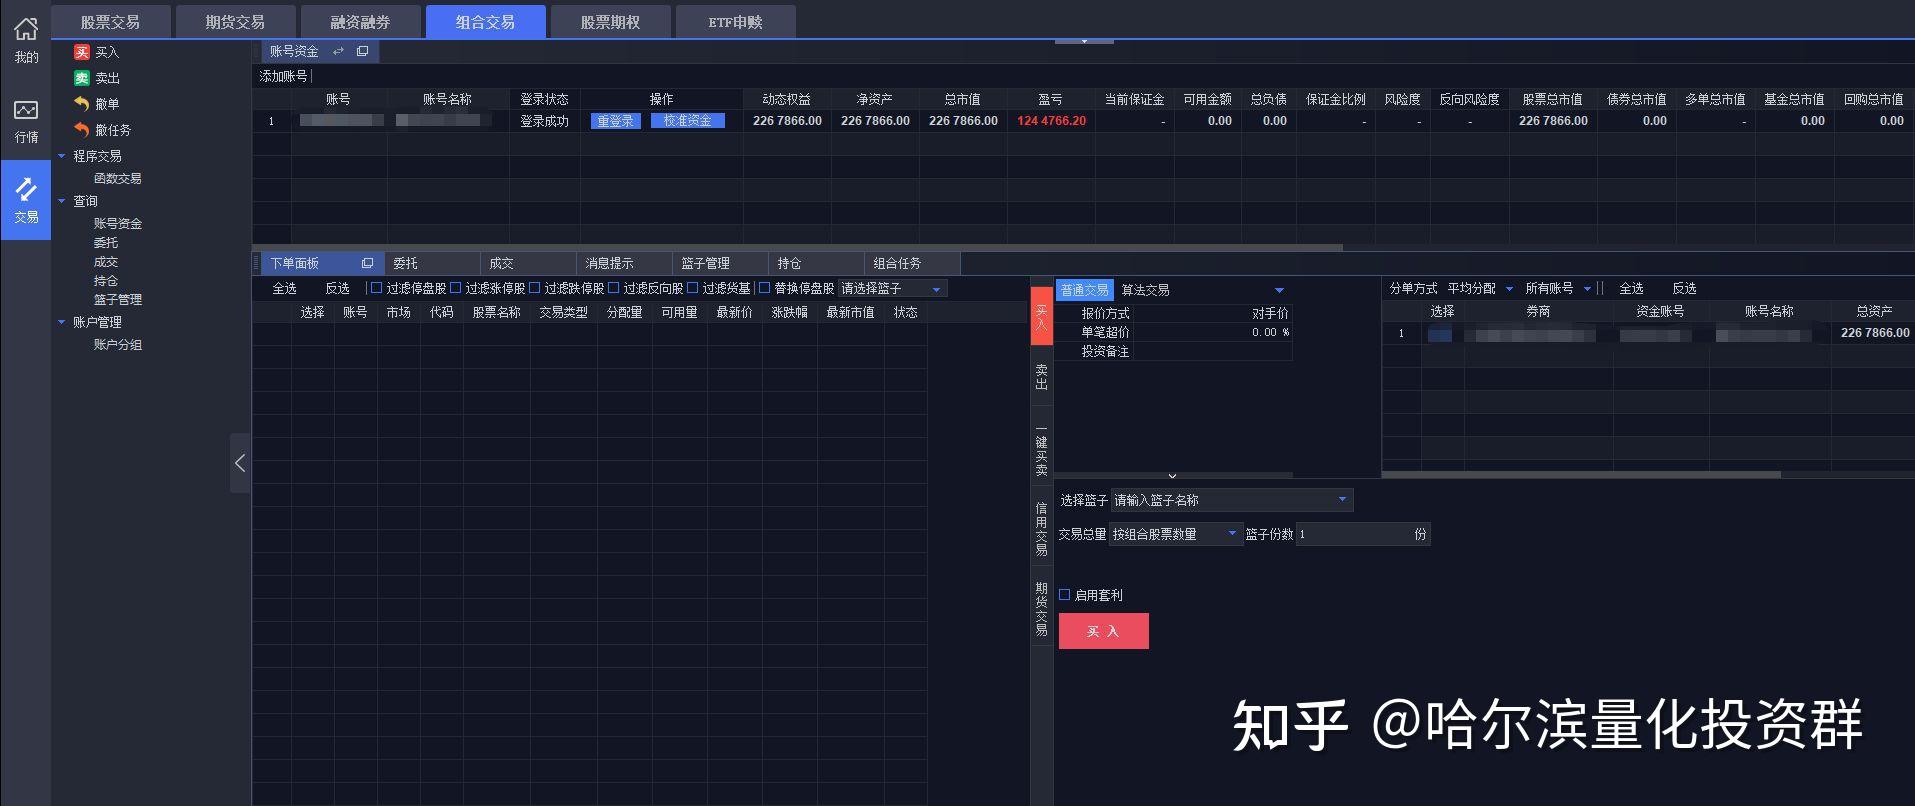Click the 撤任务 undo arrow icon

[x=82, y=130]
